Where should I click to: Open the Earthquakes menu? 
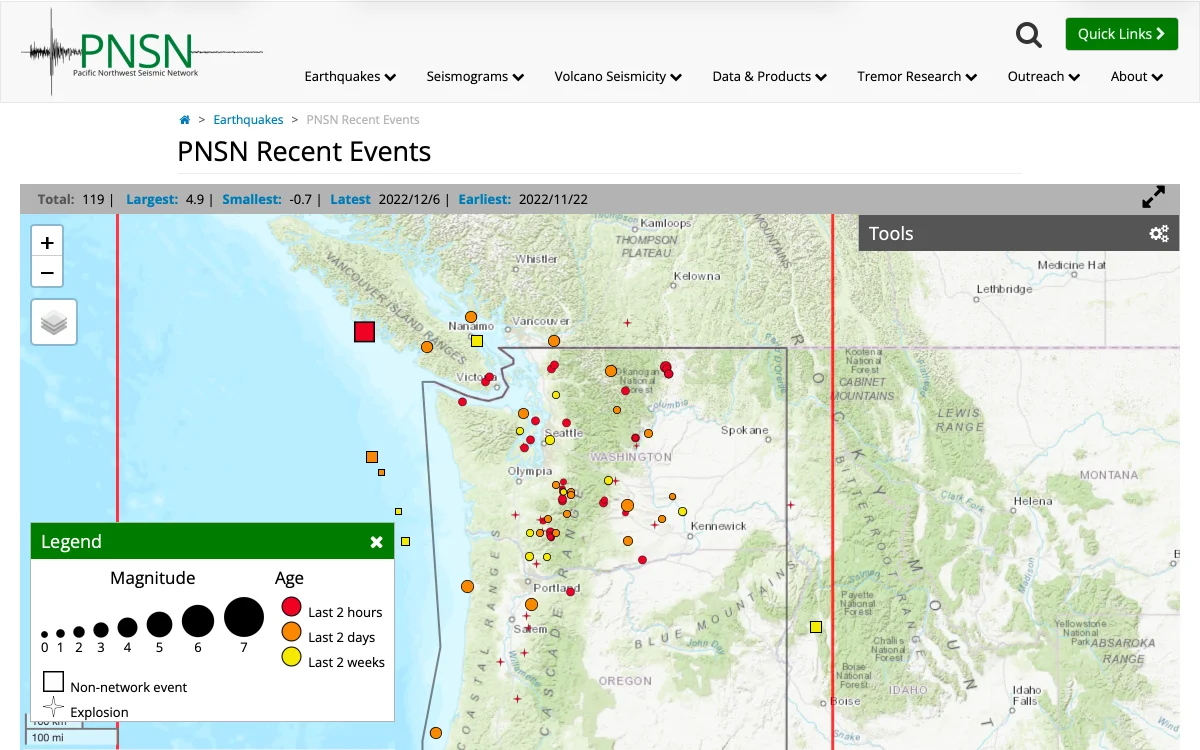[x=350, y=76]
